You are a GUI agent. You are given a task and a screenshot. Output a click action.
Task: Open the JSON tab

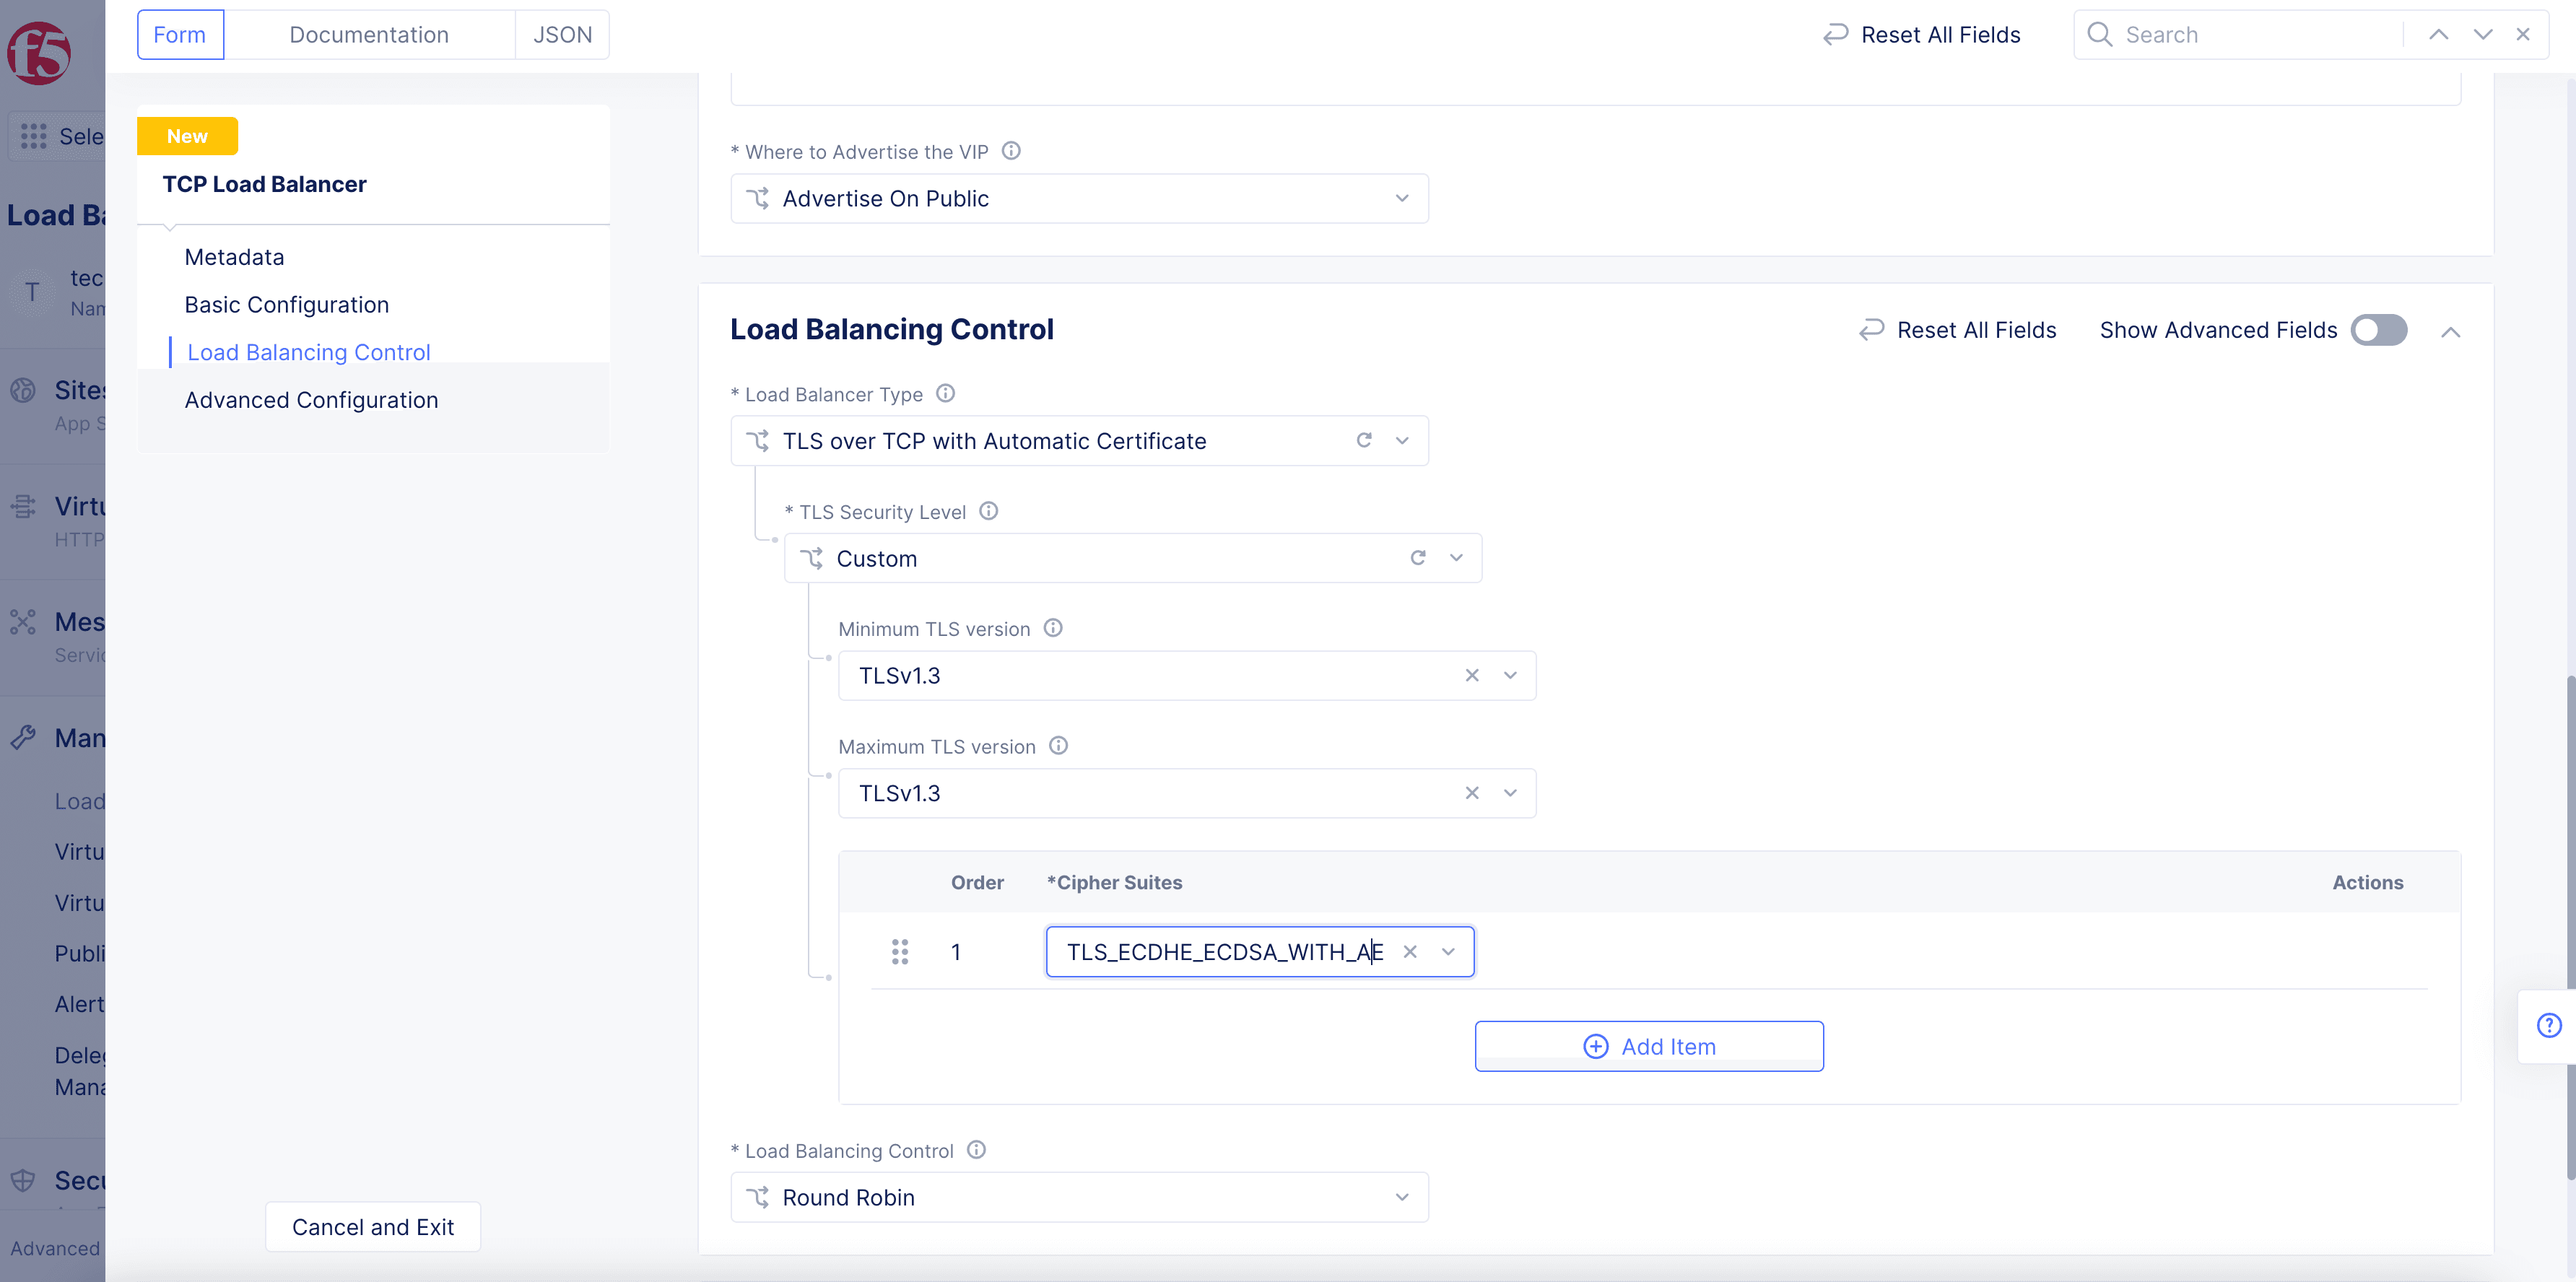click(x=562, y=35)
